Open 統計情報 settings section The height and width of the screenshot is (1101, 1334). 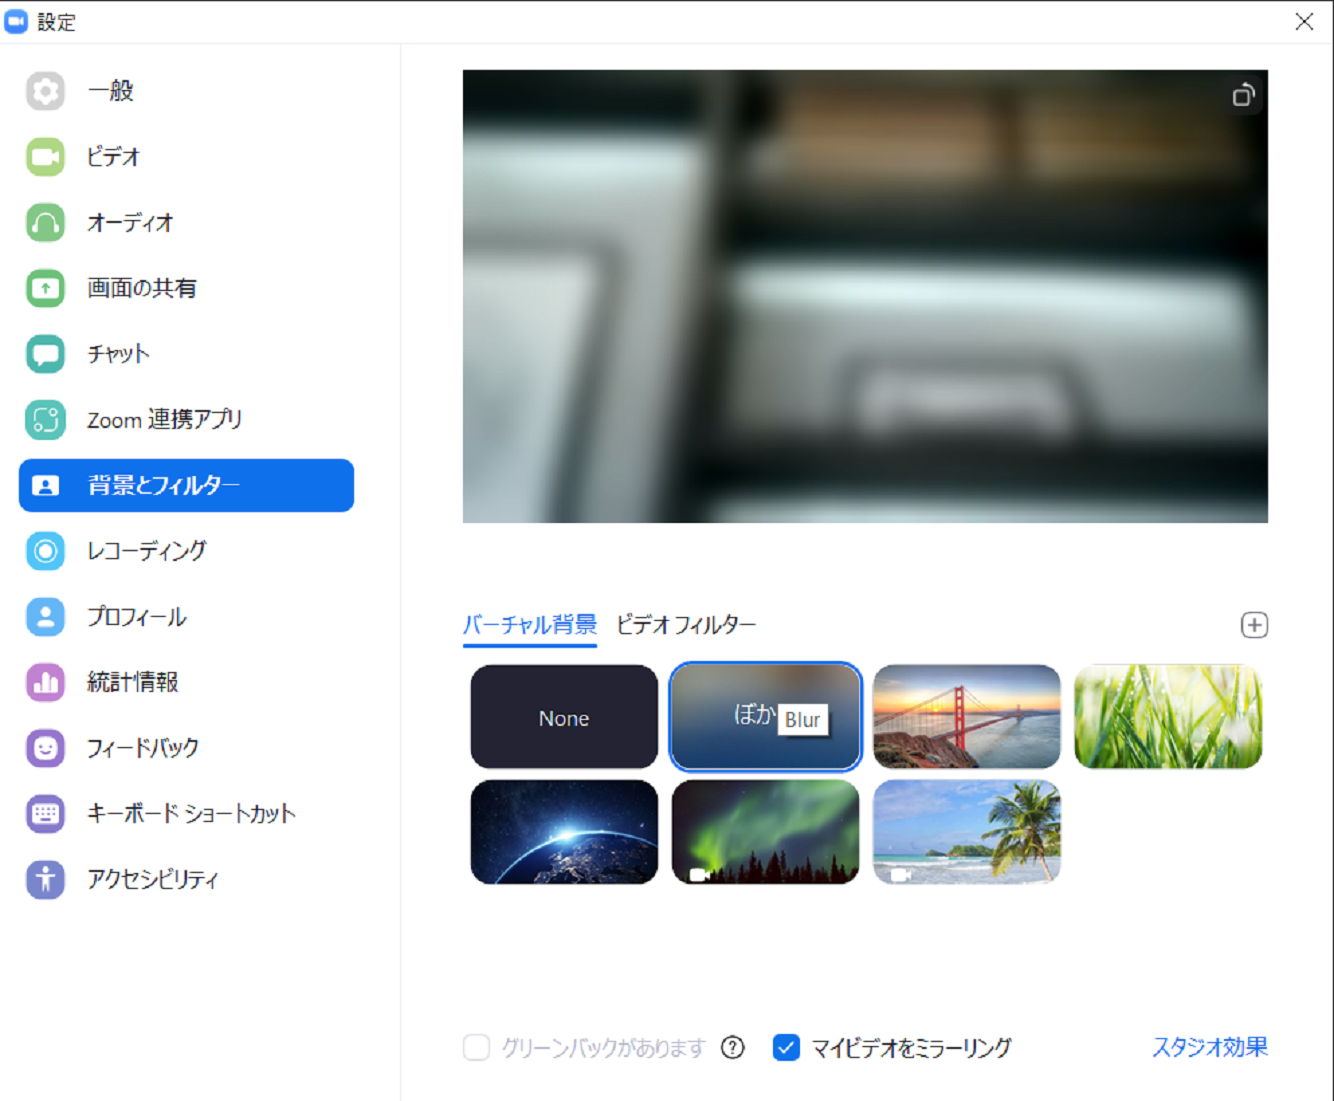(186, 683)
